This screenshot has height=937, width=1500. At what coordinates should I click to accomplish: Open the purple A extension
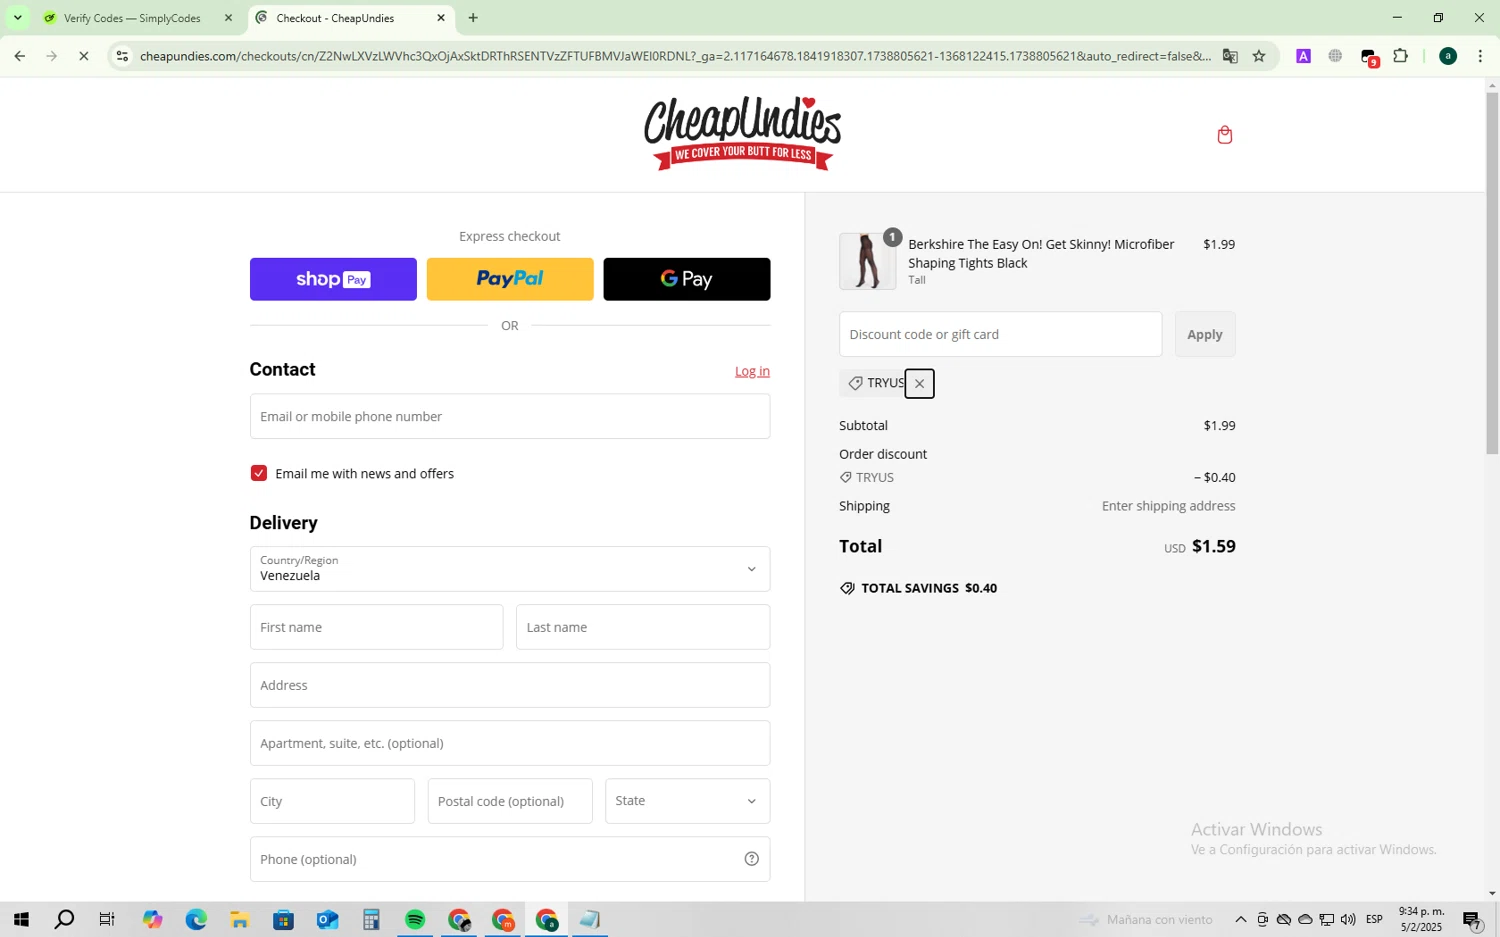[1303, 56]
